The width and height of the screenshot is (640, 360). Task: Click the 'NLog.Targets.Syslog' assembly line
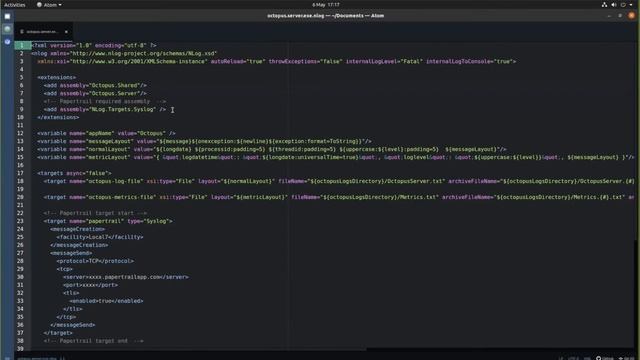click(x=105, y=109)
